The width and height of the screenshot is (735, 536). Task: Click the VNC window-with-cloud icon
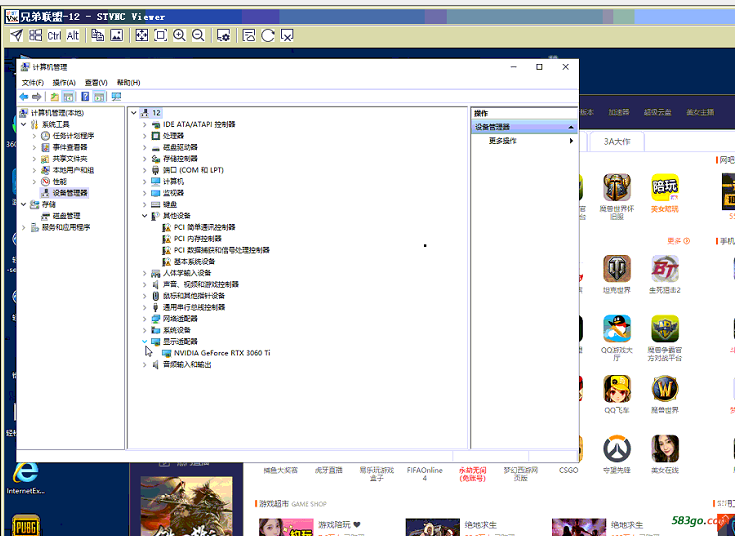[249, 35]
